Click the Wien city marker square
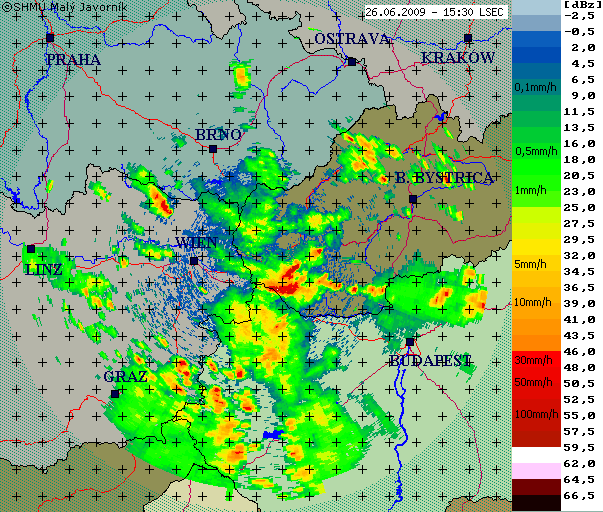This screenshot has width=603, height=512. point(194,260)
